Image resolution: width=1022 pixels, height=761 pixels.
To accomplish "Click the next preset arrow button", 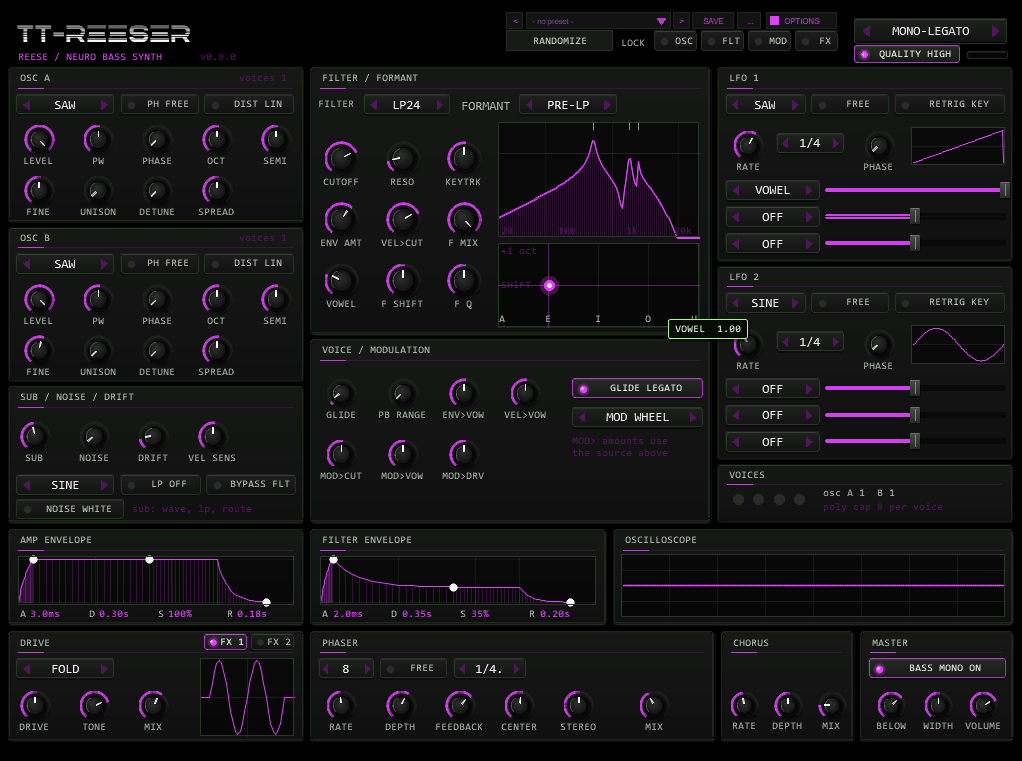I will (681, 21).
